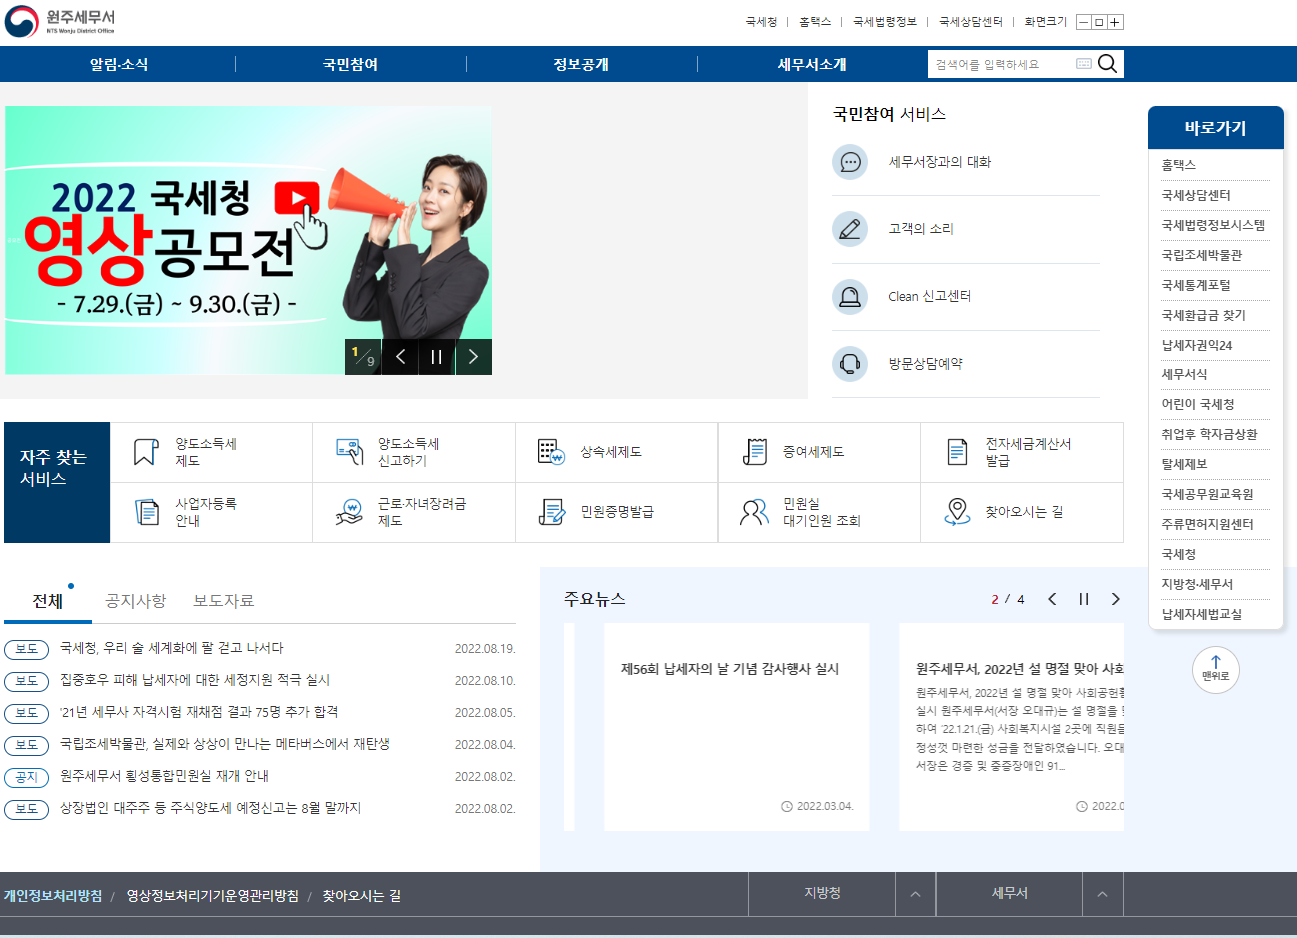Open 국세법령정보시스템 in 바로가기 sidebar
The height and width of the screenshot is (938, 1297).
pyautogui.click(x=1215, y=225)
